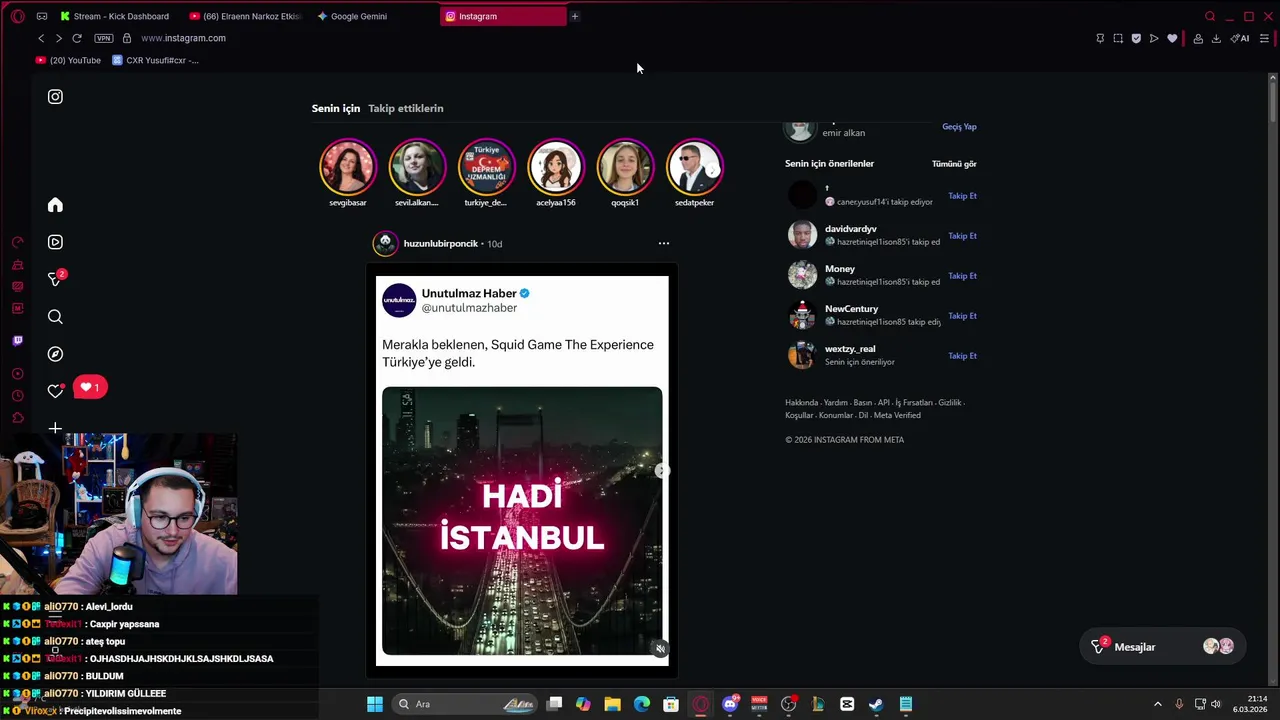
Task: Open post options three-dot menu
Action: 663,243
